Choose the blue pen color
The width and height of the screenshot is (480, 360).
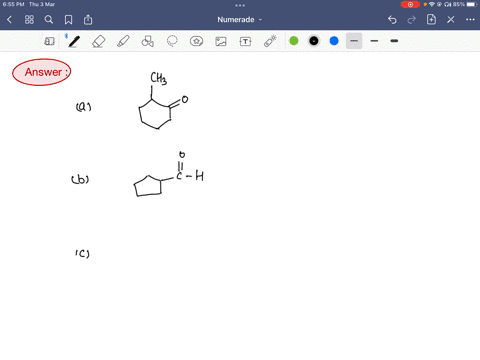(x=334, y=41)
